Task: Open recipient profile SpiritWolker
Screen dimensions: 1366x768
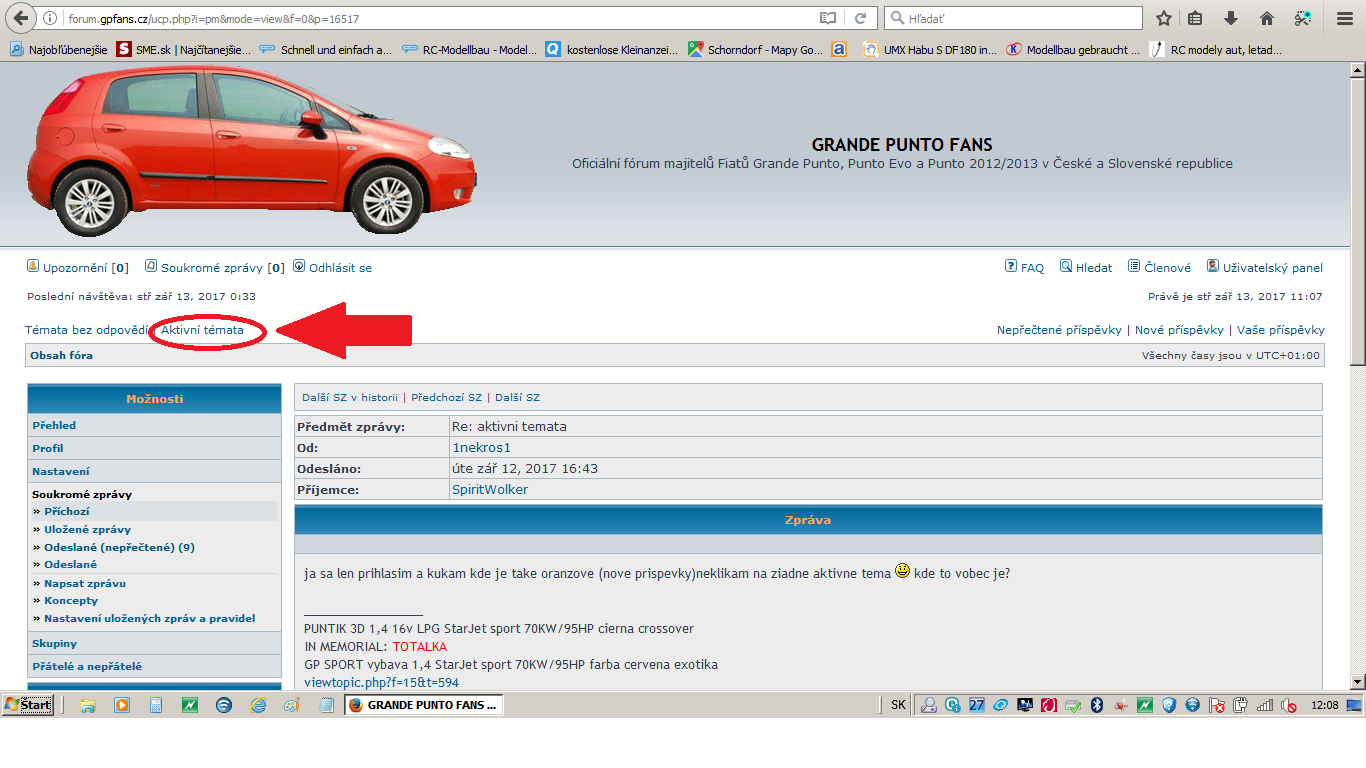Action: (x=490, y=489)
